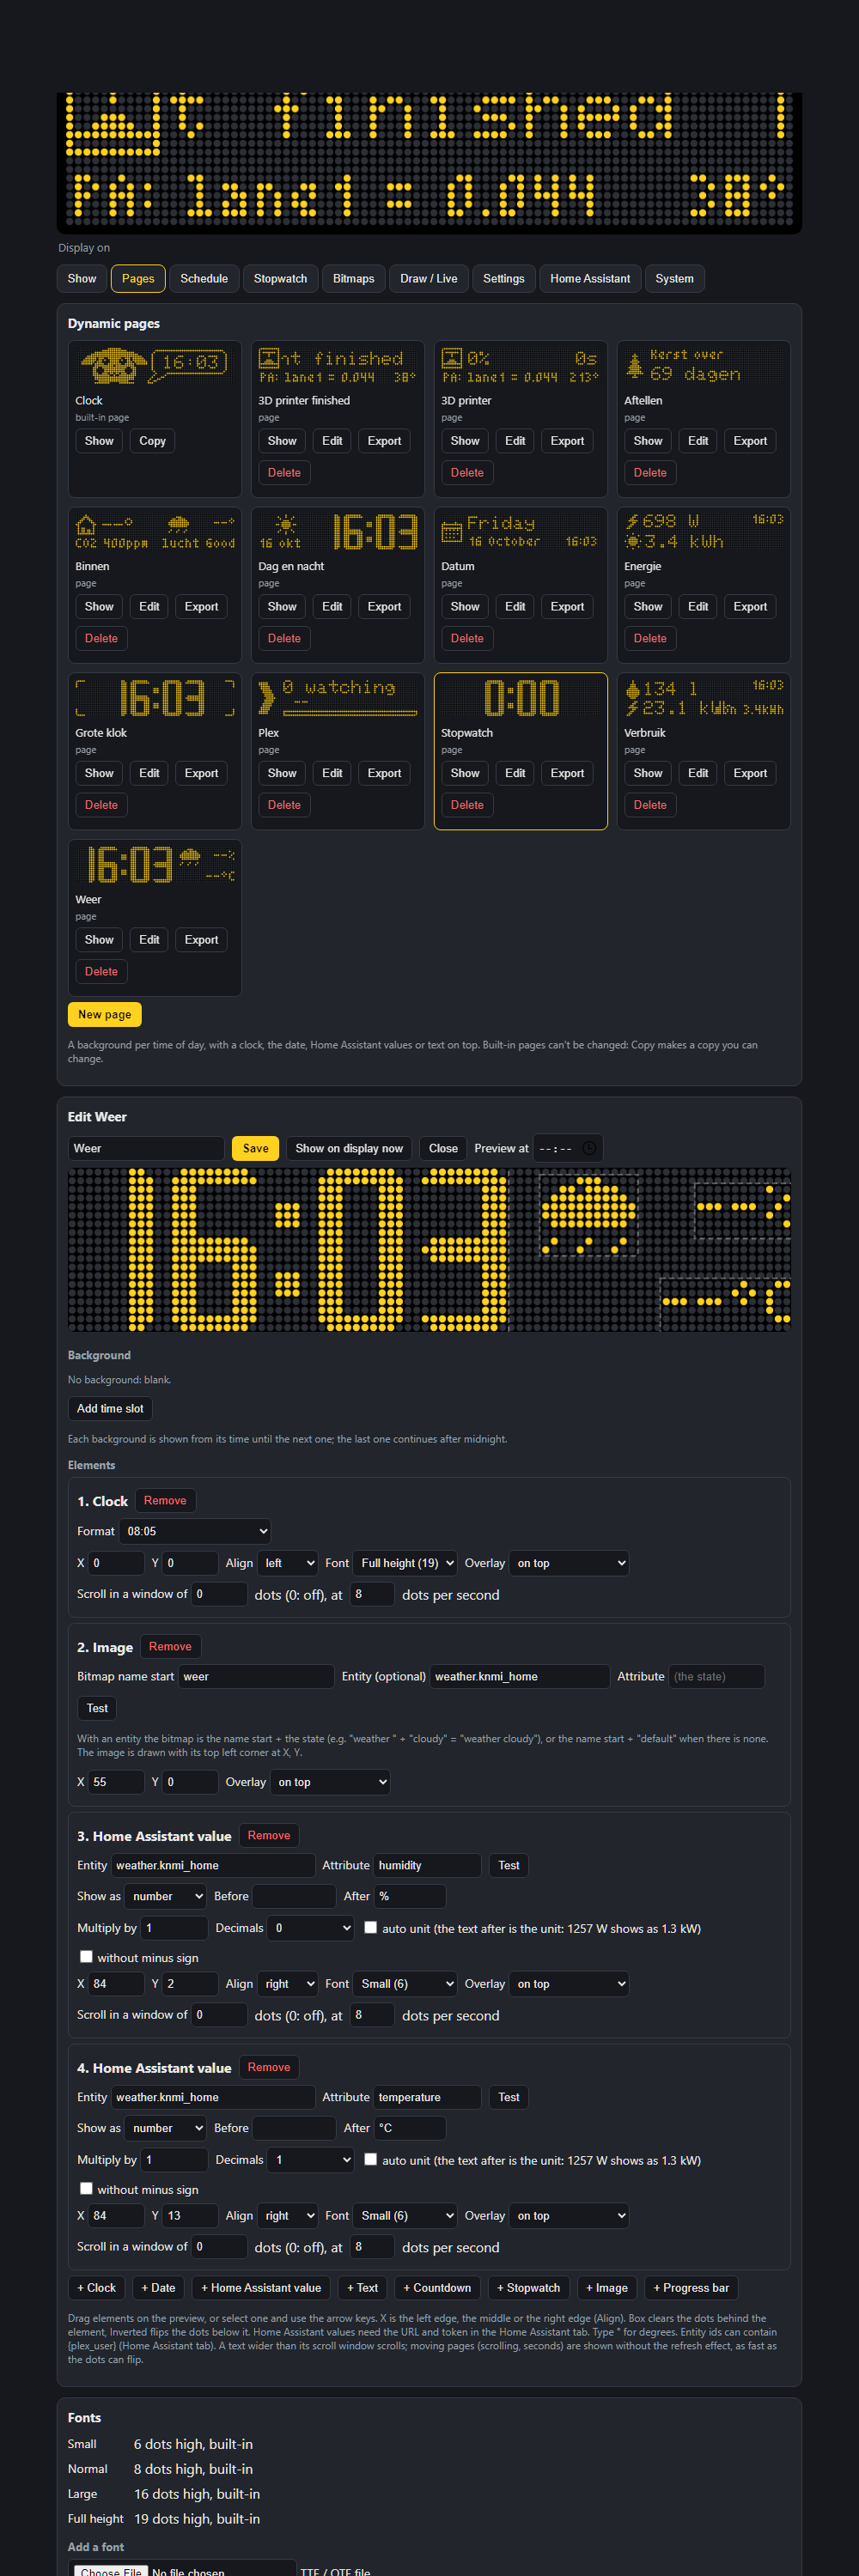This screenshot has height=2576, width=859.
Task: Open the Draw / Live tab
Action: 429,279
